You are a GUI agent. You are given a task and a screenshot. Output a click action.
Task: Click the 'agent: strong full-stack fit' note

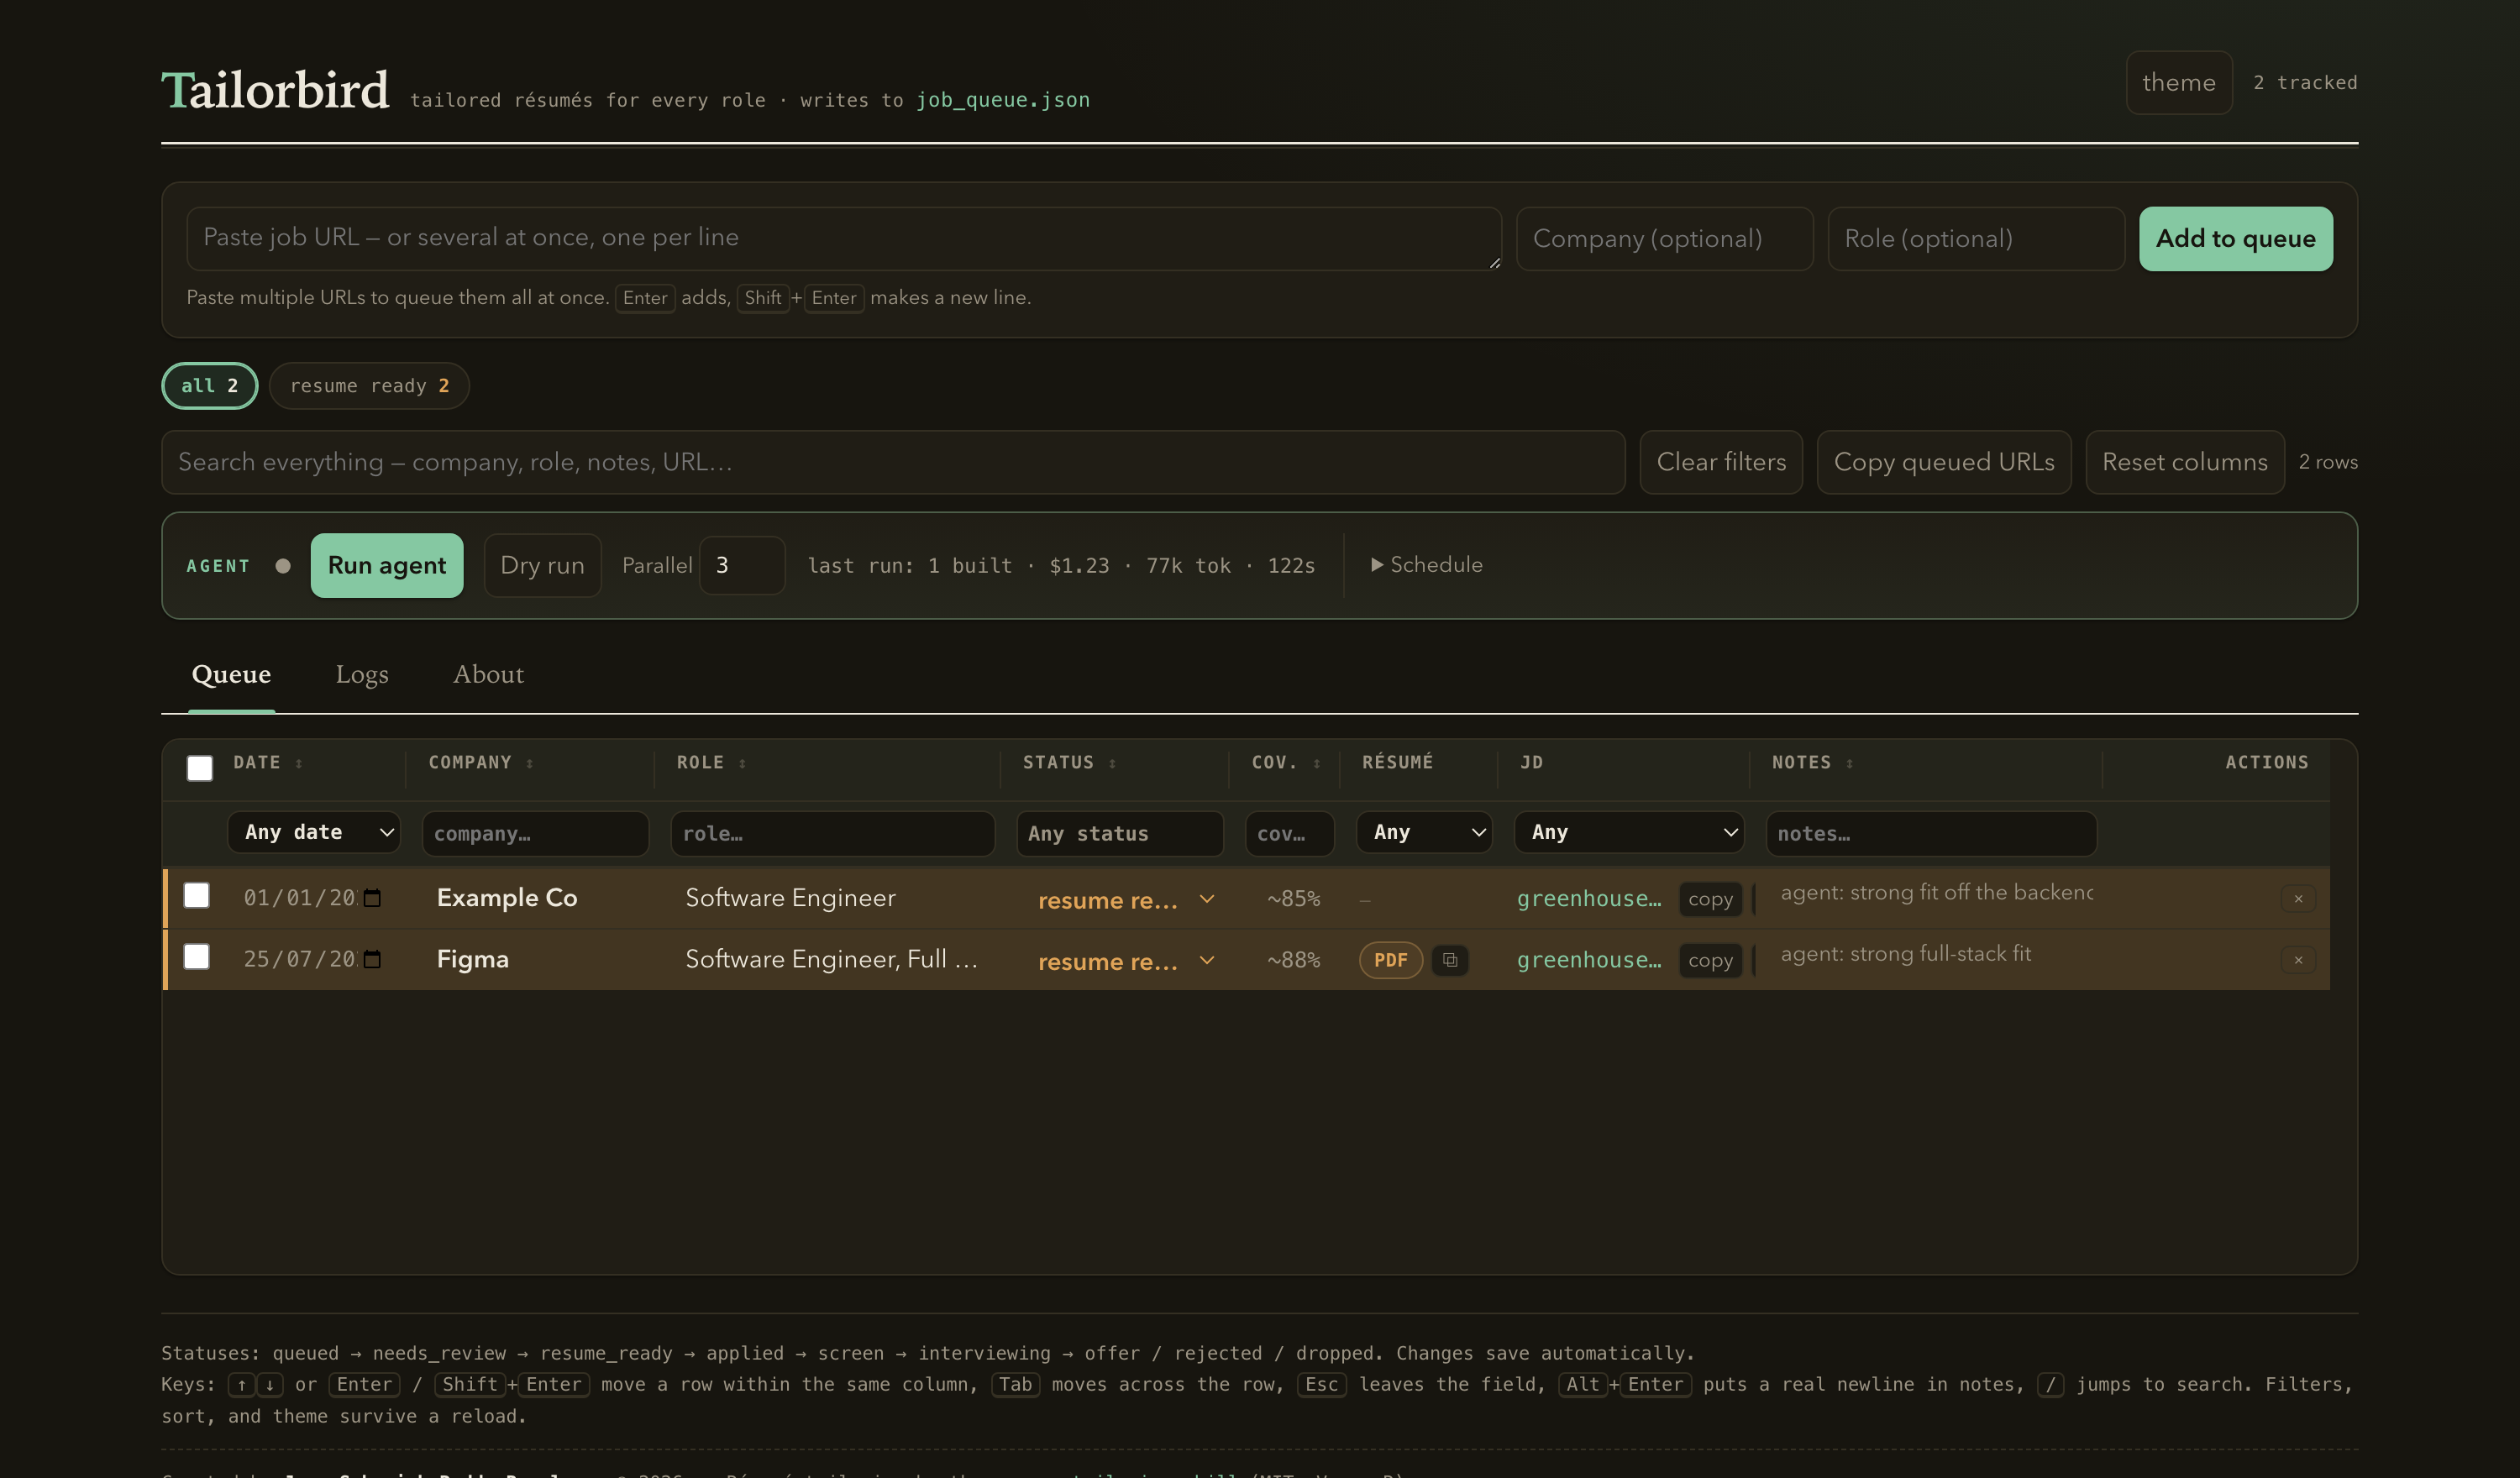pyautogui.click(x=1905, y=954)
